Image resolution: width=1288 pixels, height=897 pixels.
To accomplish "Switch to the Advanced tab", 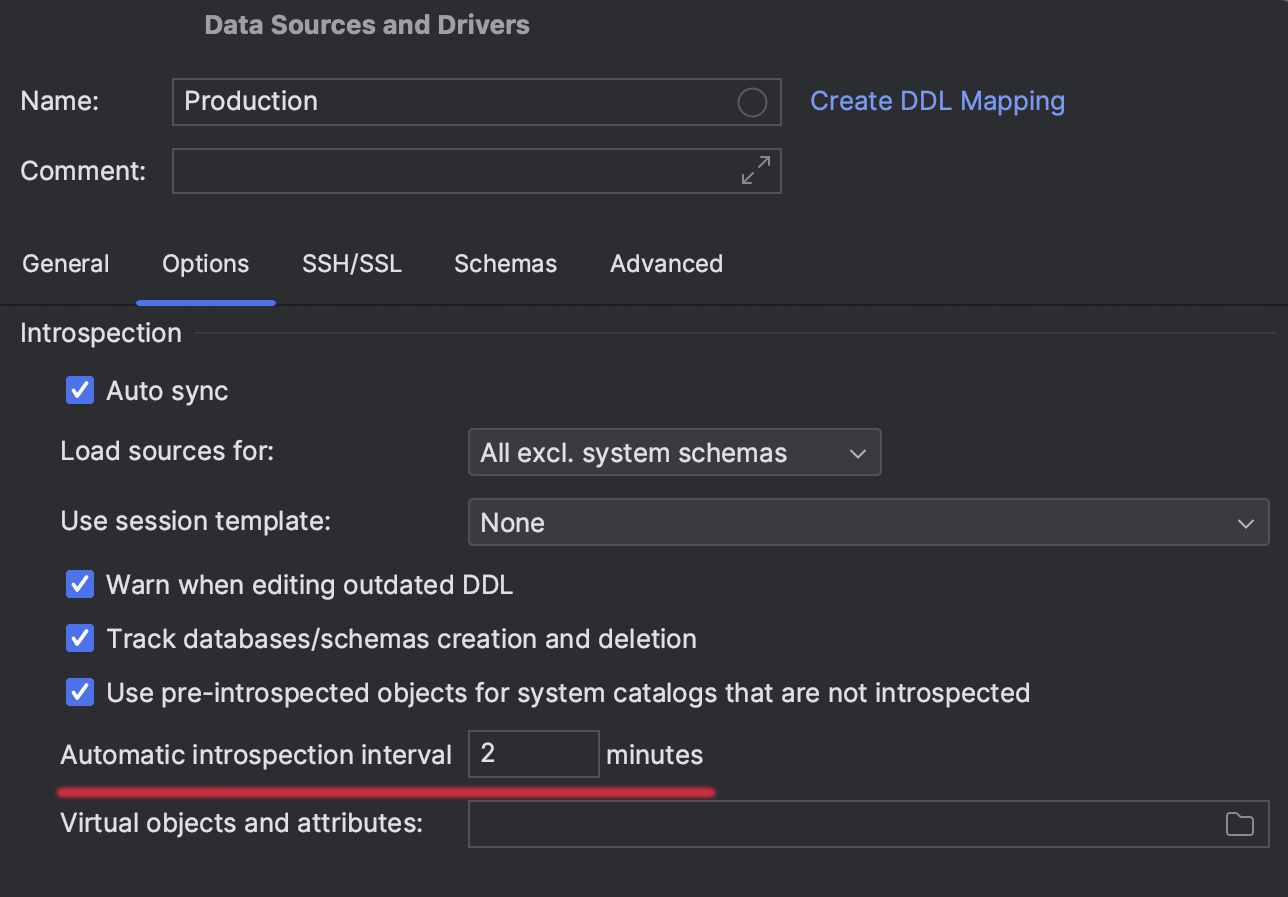I will pos(666,264).
